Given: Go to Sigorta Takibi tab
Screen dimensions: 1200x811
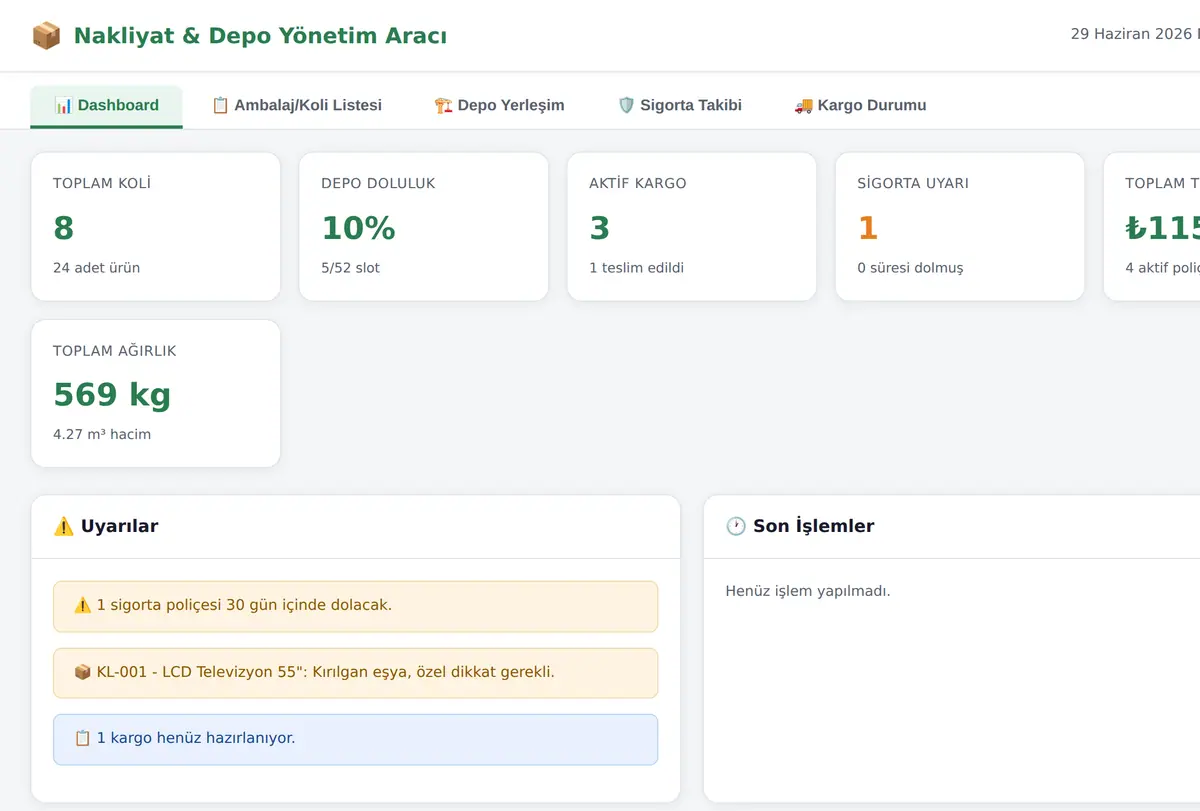Looking at the screenshot, I should (x=680, y=106).
